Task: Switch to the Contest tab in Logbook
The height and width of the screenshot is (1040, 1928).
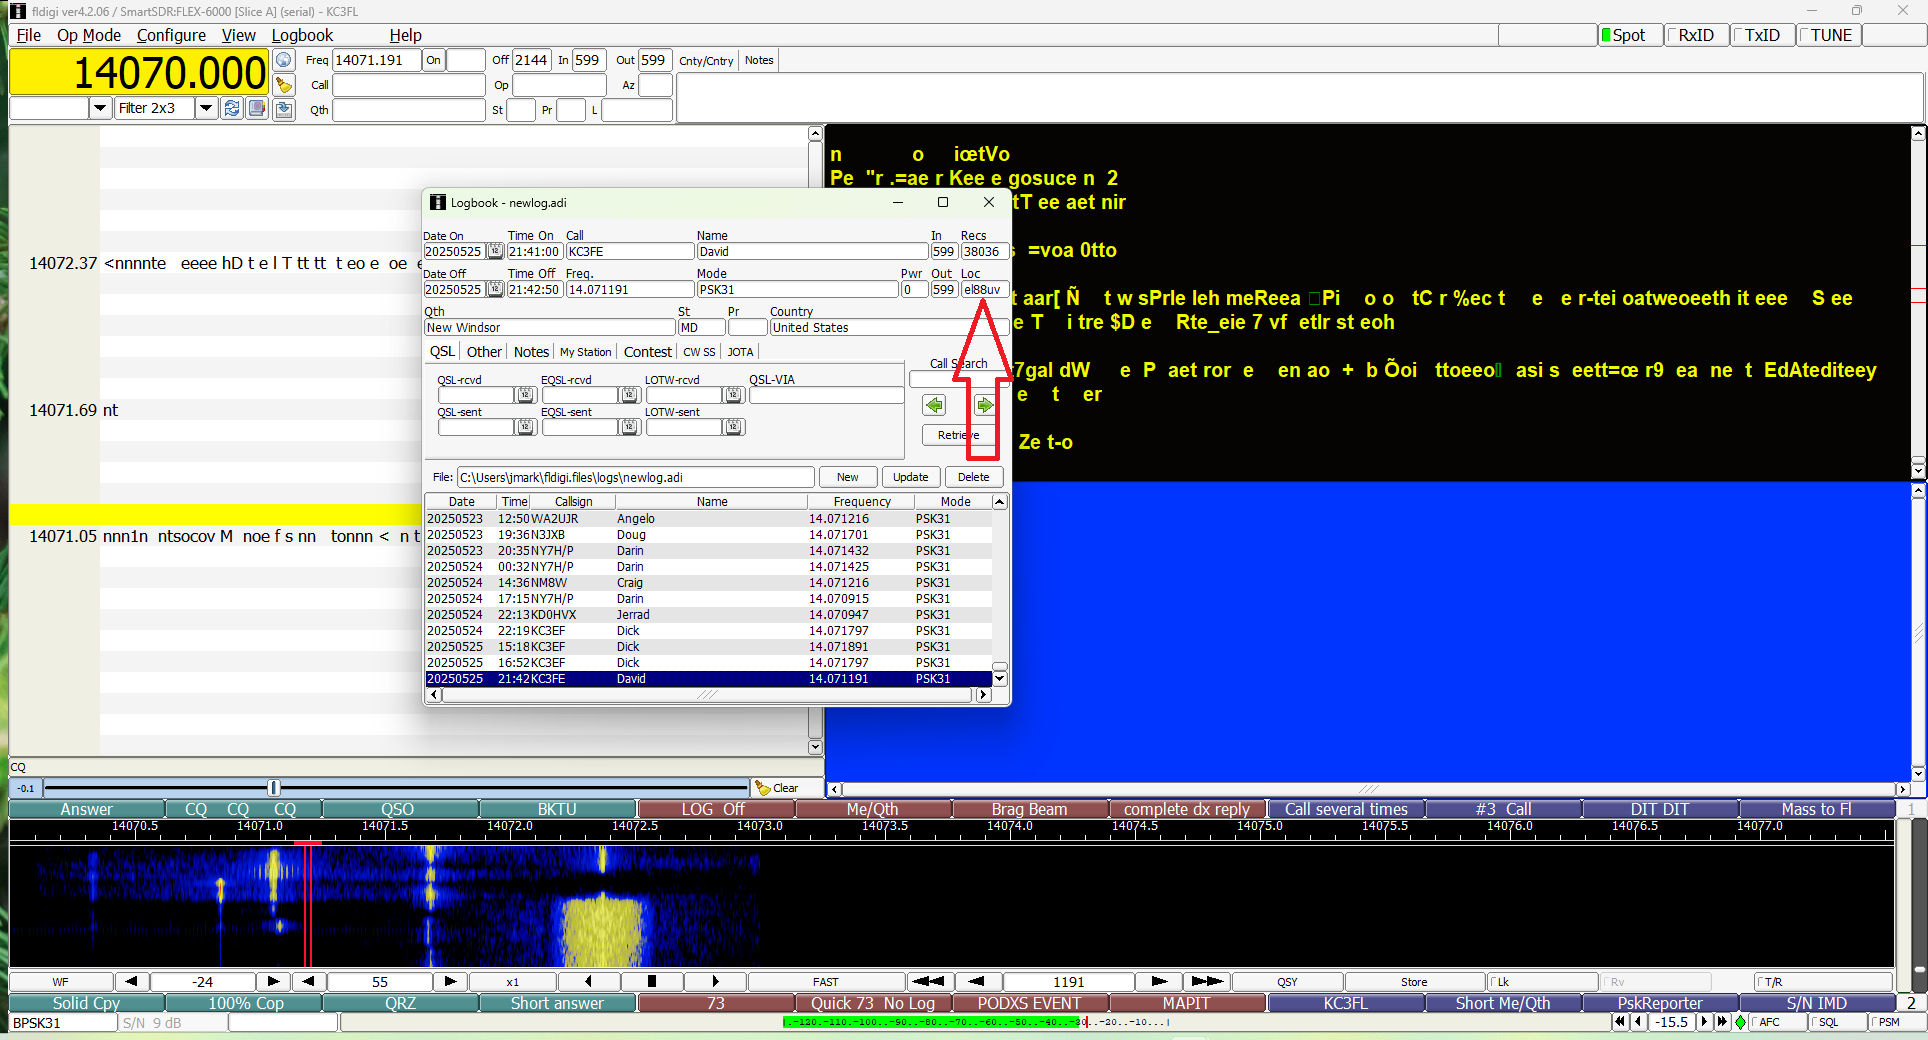Action: point(648,352)
